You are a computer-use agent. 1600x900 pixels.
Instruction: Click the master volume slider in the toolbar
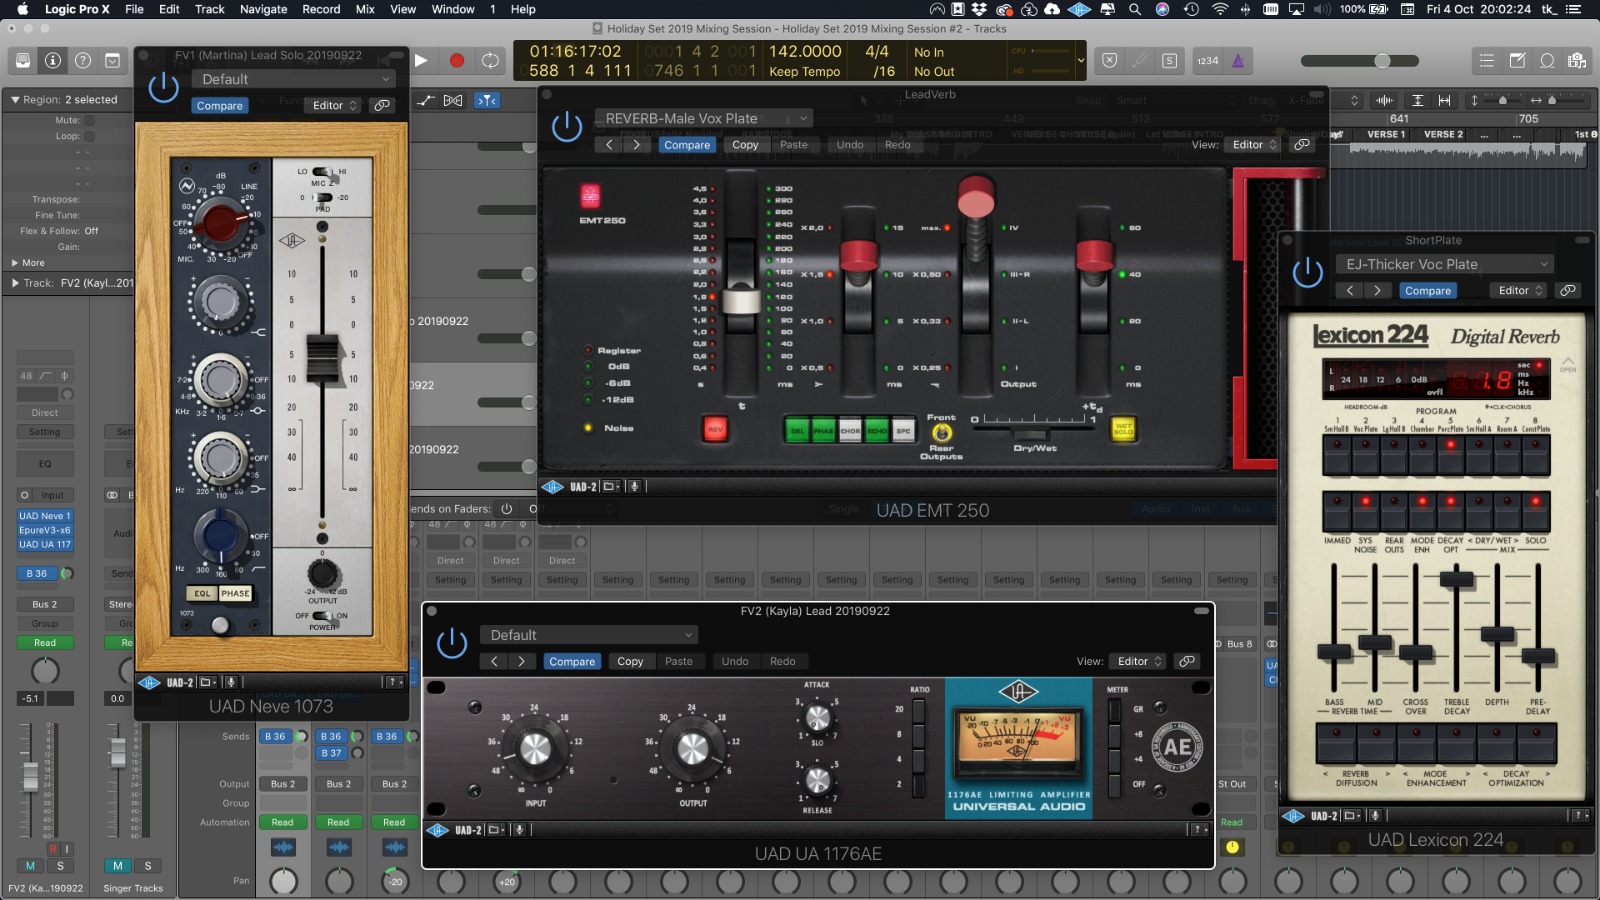click(1381, 61)
